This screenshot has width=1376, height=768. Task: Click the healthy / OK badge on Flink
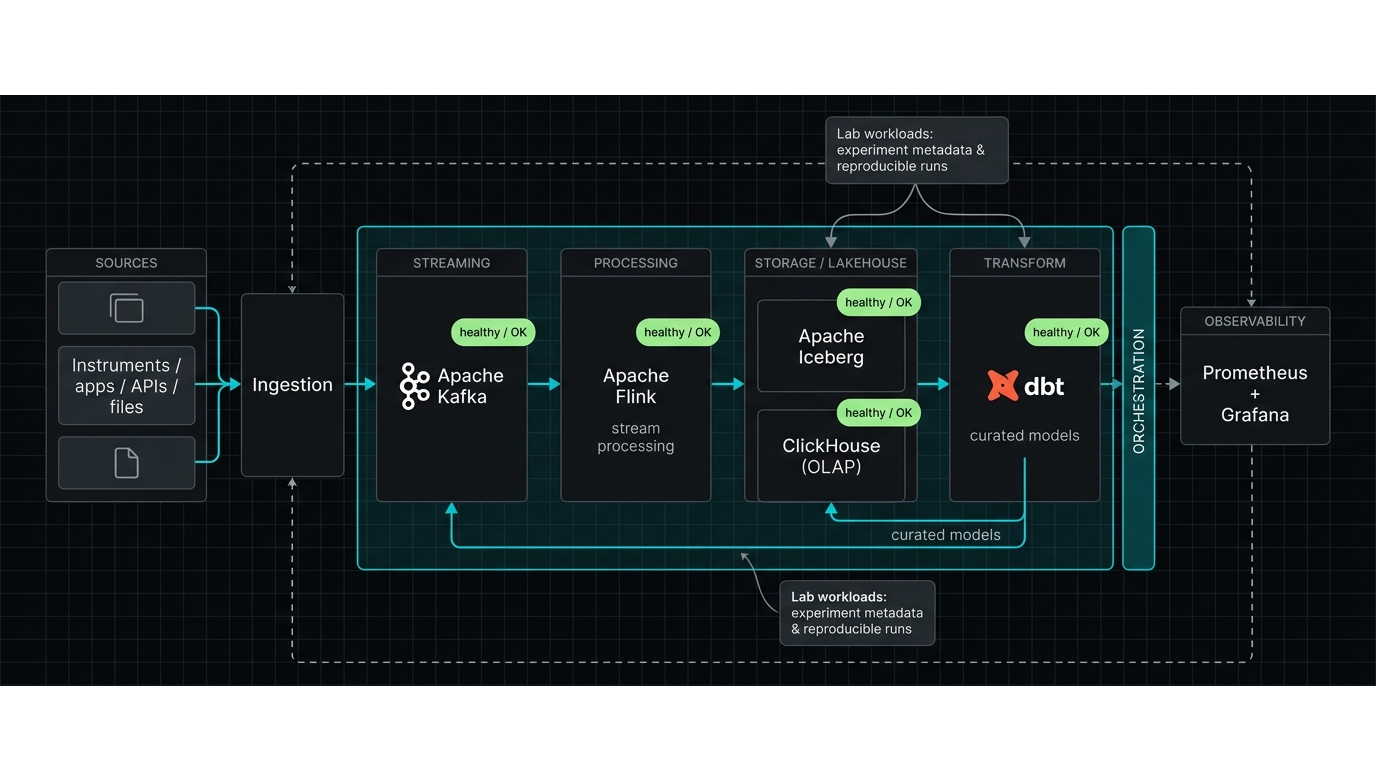click(x=678, y=332)
